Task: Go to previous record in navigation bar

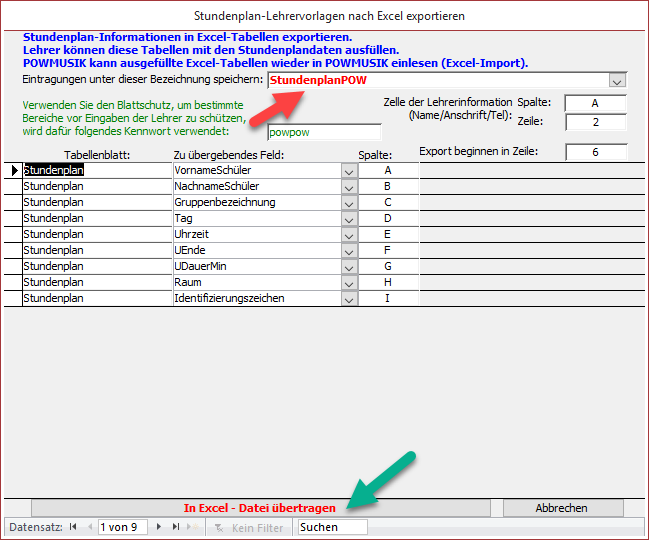Action: tap(89, 527)
